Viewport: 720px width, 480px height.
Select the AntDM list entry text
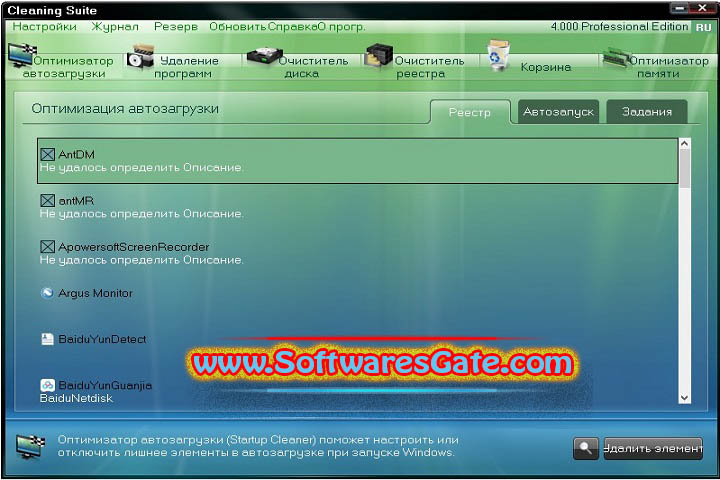[x=76, y=155]
